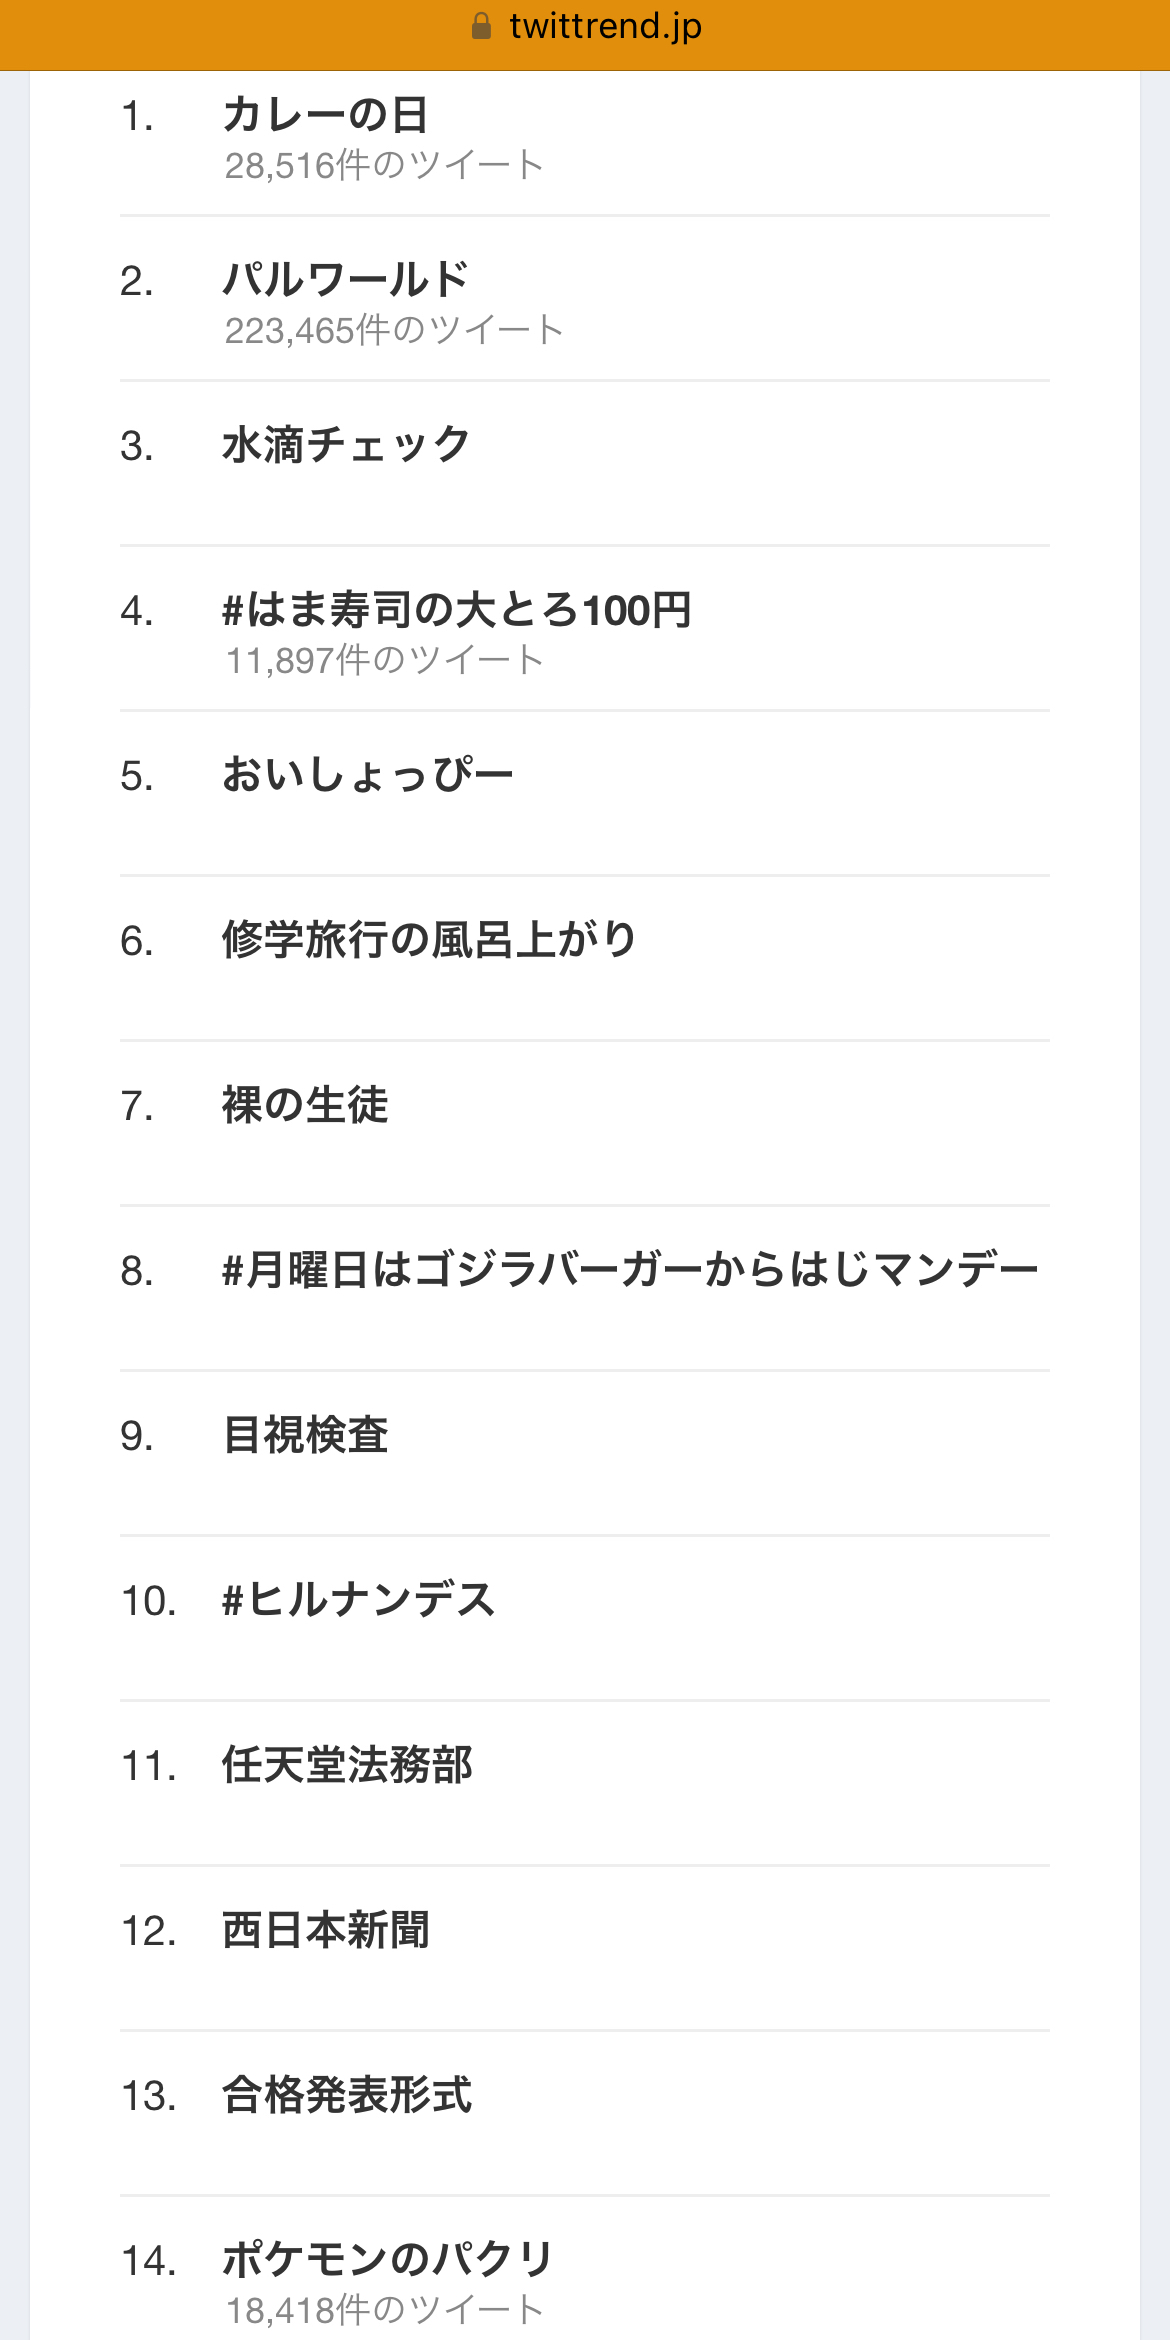Select trend 任天堂法務部
This screenshot has width=1170, height=2340.
tap(347, 1765)
